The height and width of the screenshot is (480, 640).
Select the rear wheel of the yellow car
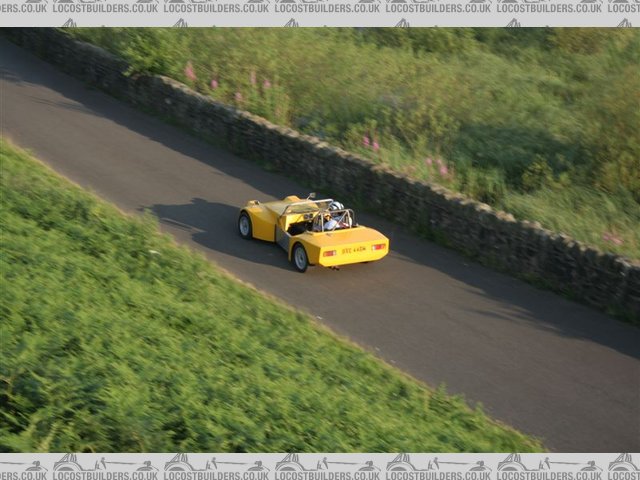click(300, 258)
